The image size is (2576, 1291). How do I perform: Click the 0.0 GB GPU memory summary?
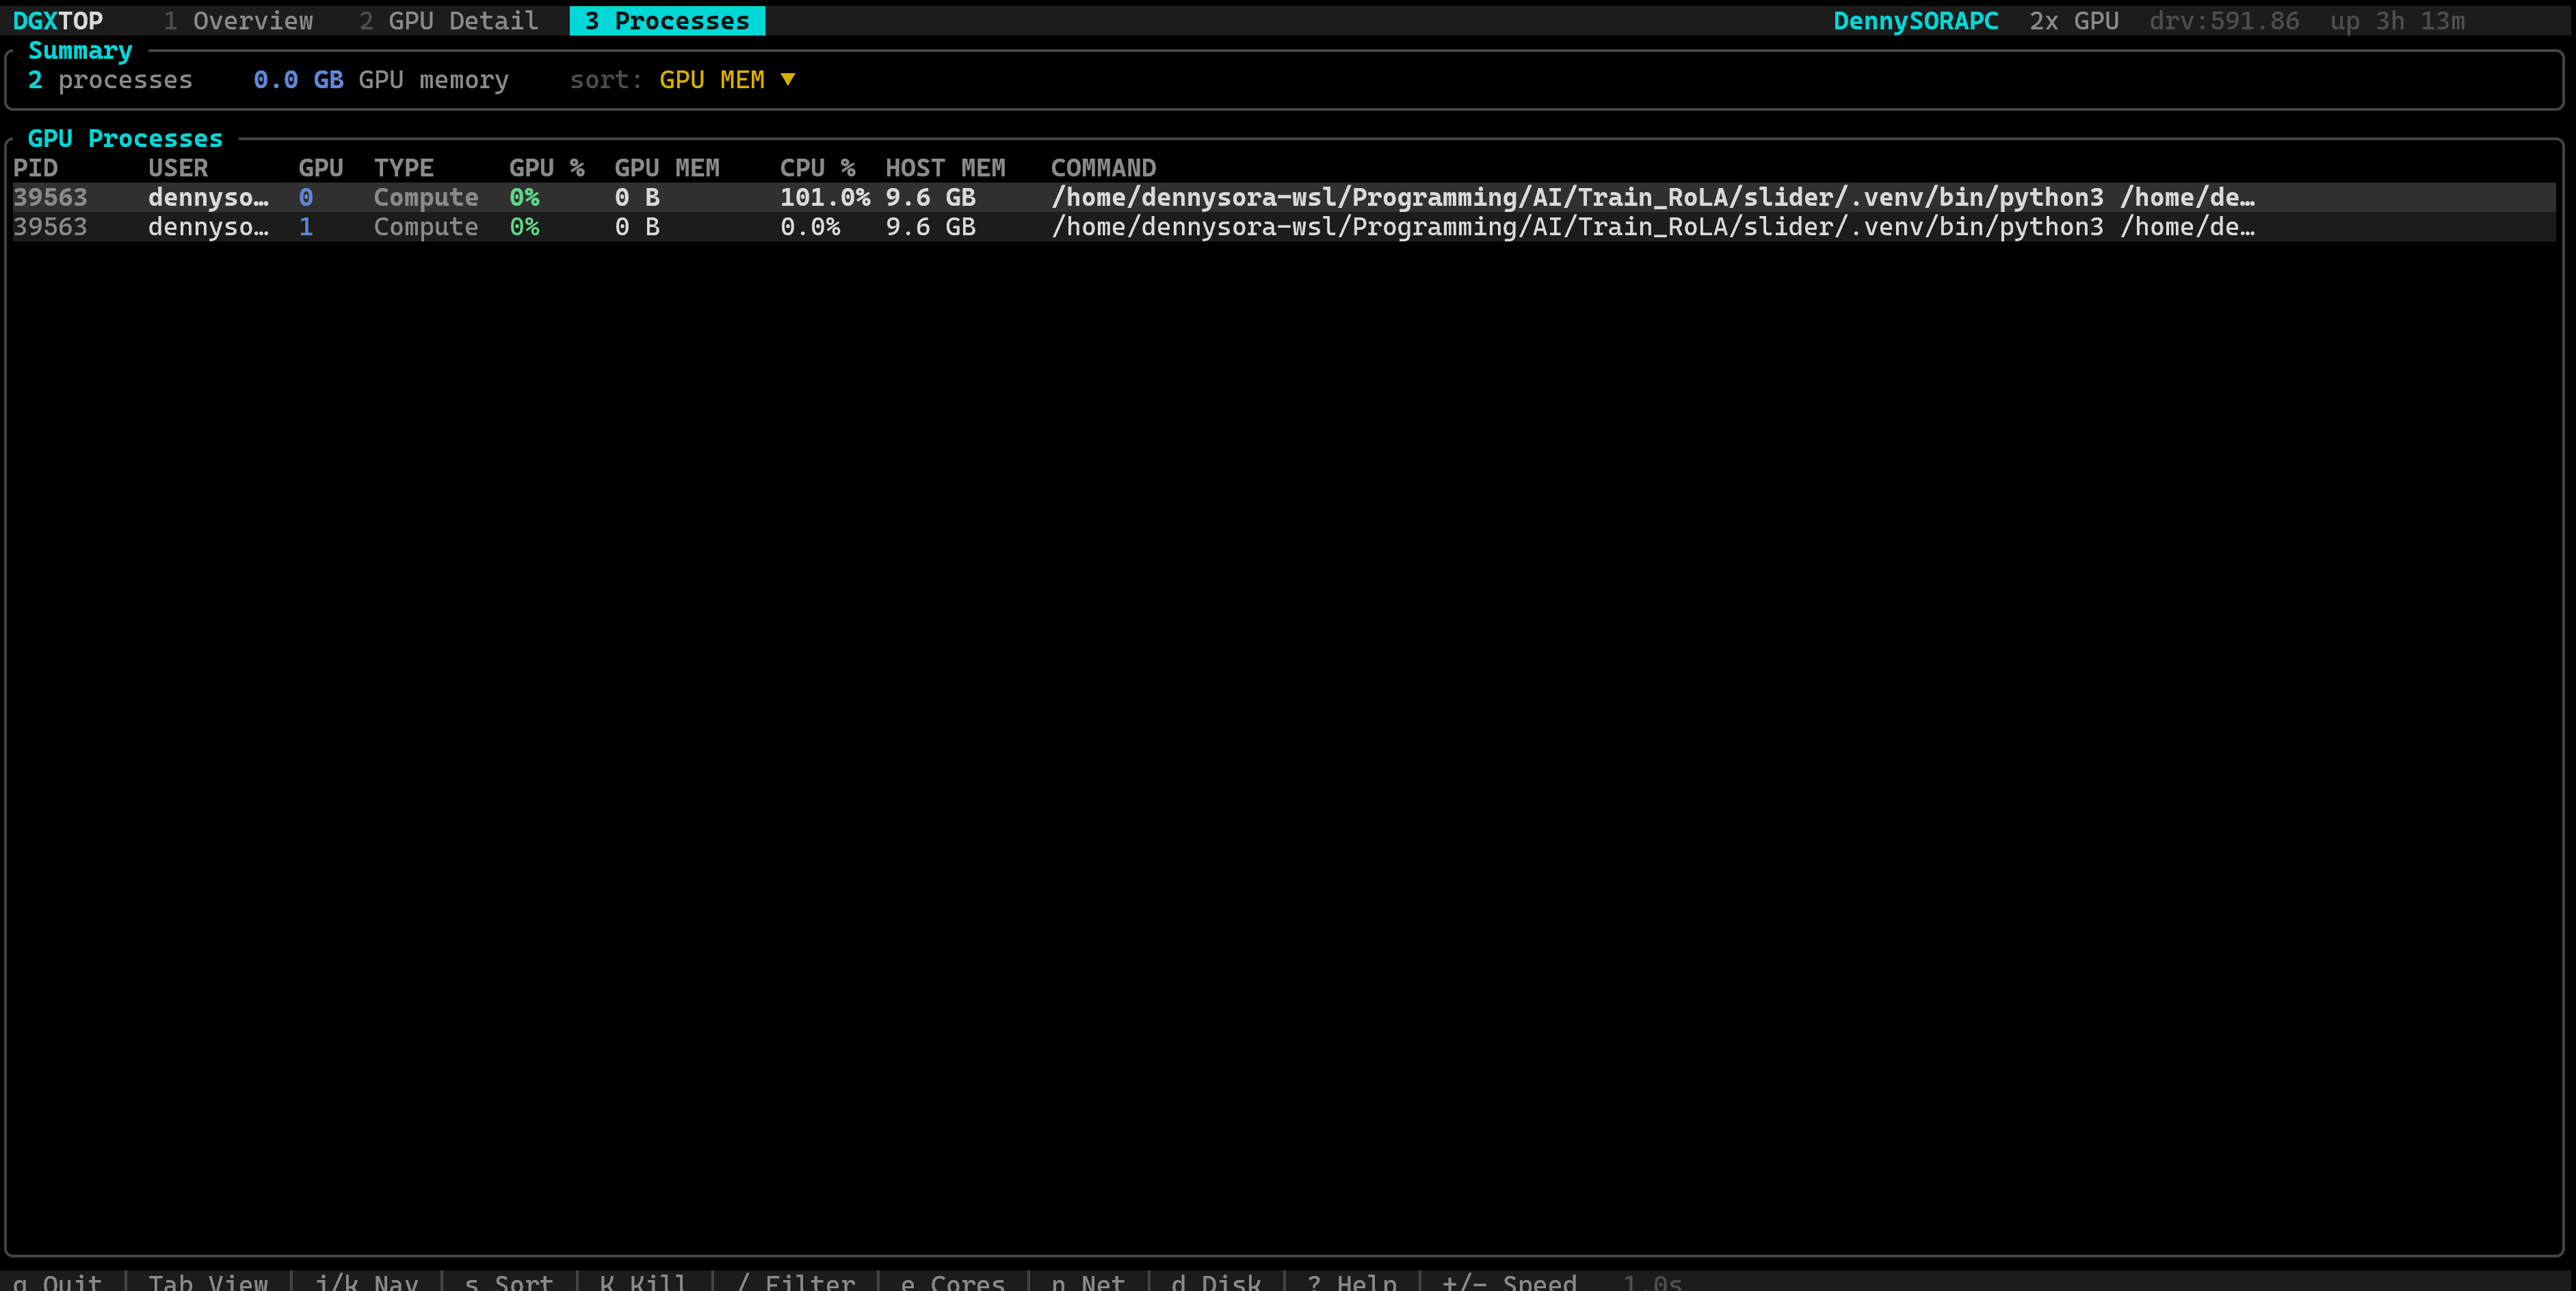point(381,80)
